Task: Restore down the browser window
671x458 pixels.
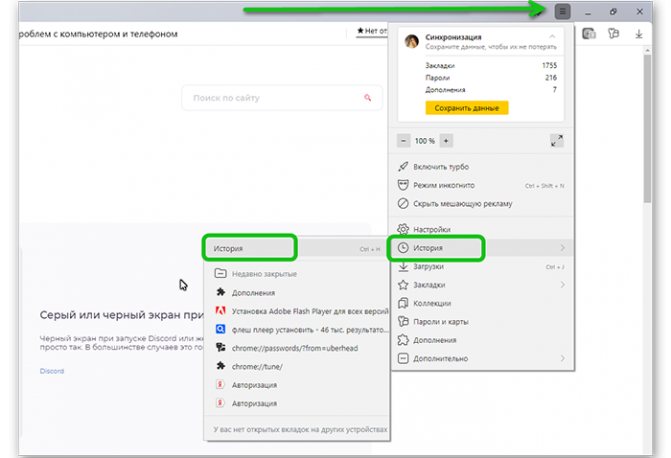Action: (x=613, y=12)
